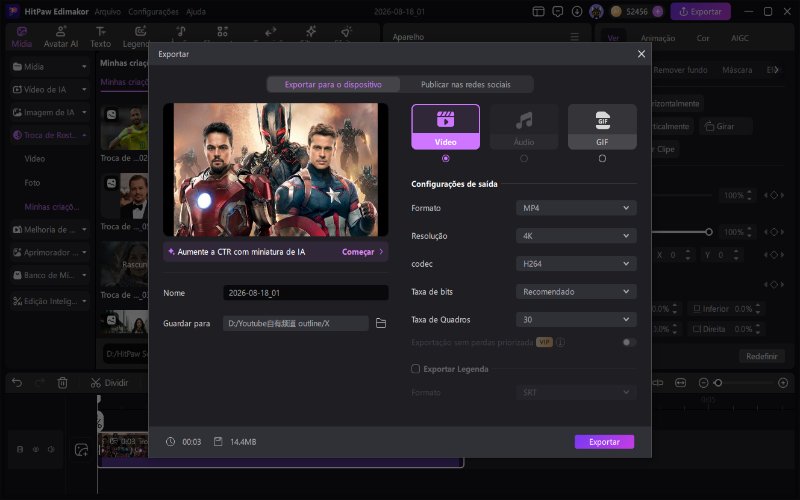800x500 pixels.
Task: Click the Redefinir button
Action: point(762,356)
